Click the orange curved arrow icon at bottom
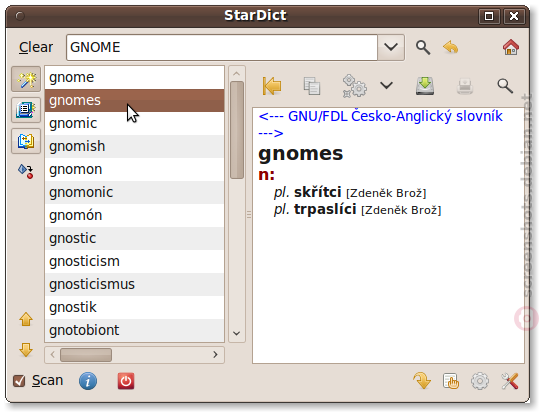 click(422, 381)
